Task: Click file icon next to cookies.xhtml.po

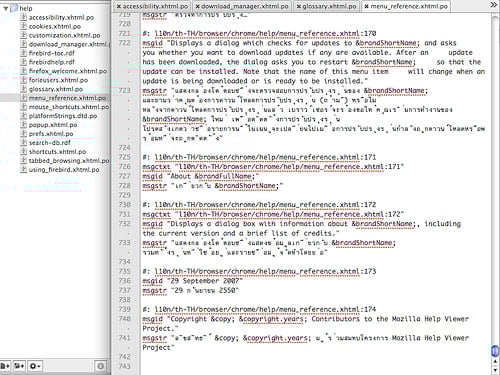Action: tap(23, 26)
